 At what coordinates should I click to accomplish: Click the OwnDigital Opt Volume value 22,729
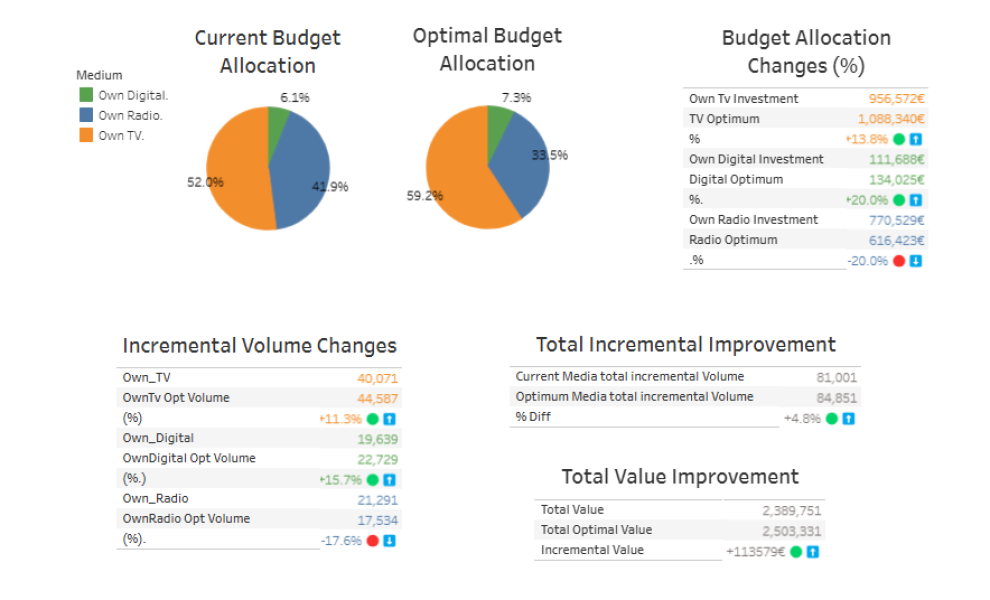[378, 459]
